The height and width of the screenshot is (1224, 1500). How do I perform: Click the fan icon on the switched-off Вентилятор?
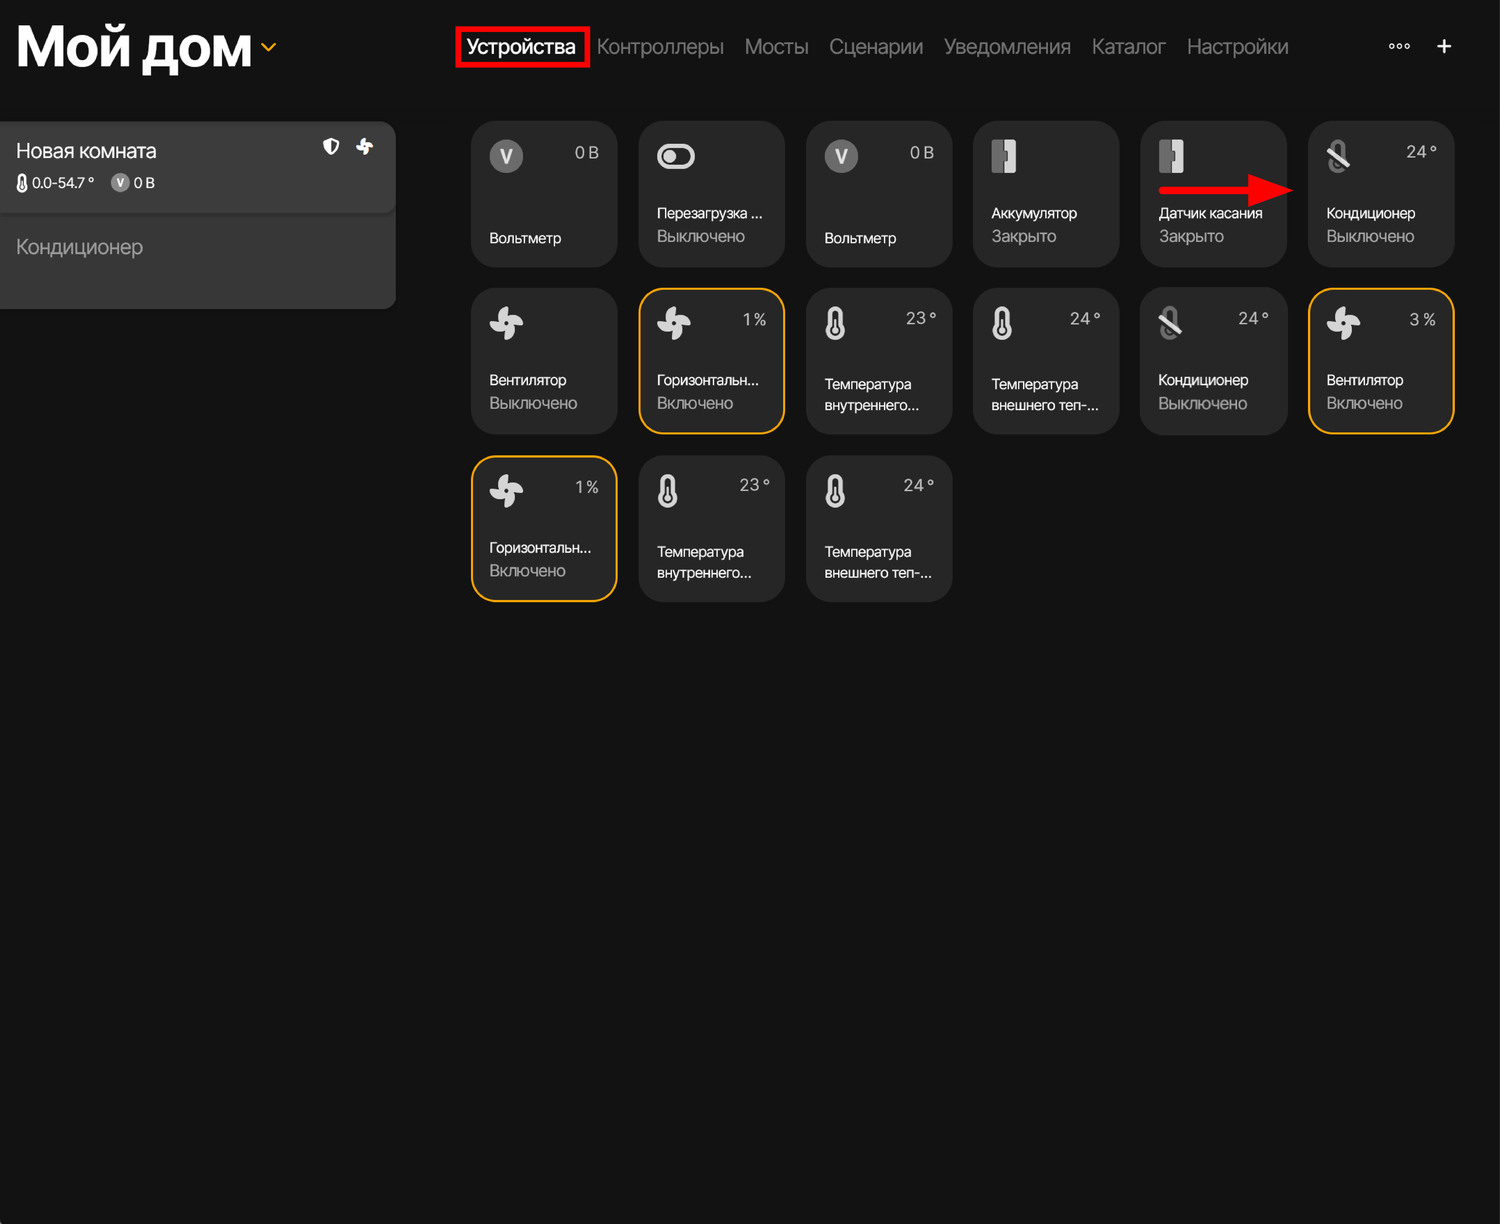(x=507, y=323)
